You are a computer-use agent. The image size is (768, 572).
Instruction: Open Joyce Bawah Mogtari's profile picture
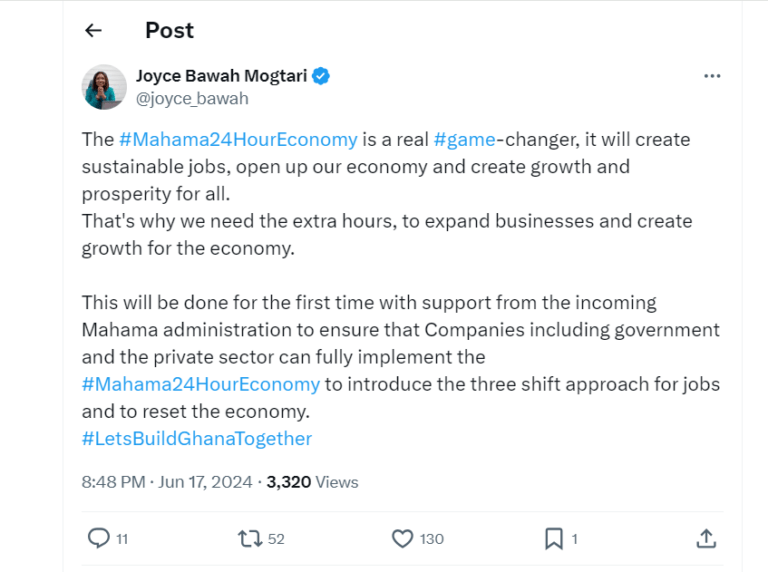coord(105,87)
